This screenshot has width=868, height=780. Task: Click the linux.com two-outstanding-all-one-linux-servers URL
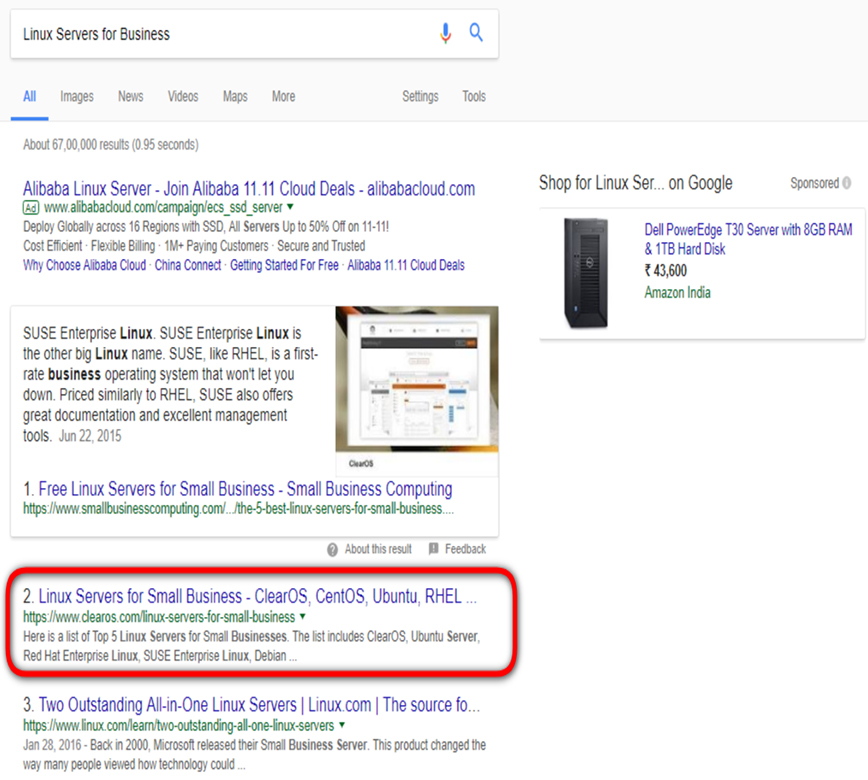(x=178, y=725)
